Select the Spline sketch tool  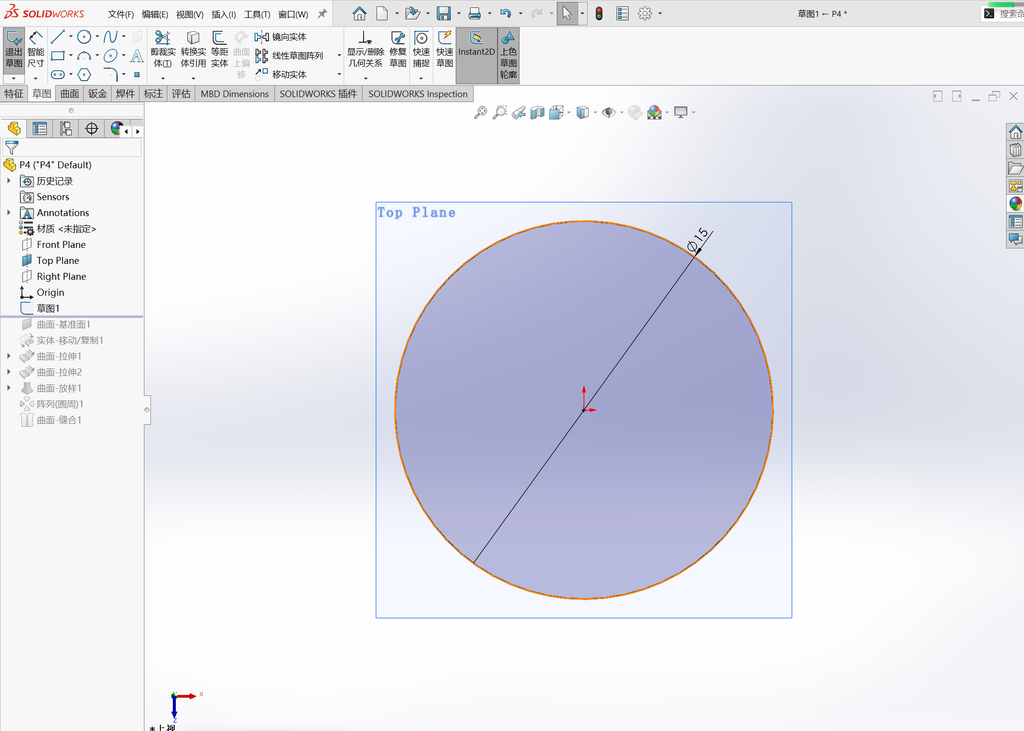click(x=110, y=37)
